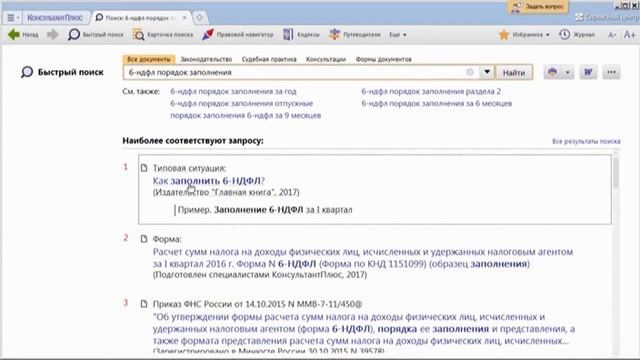Go back with the green Назад arrow
Screen dimensions: 640x360
click(23, 35)
